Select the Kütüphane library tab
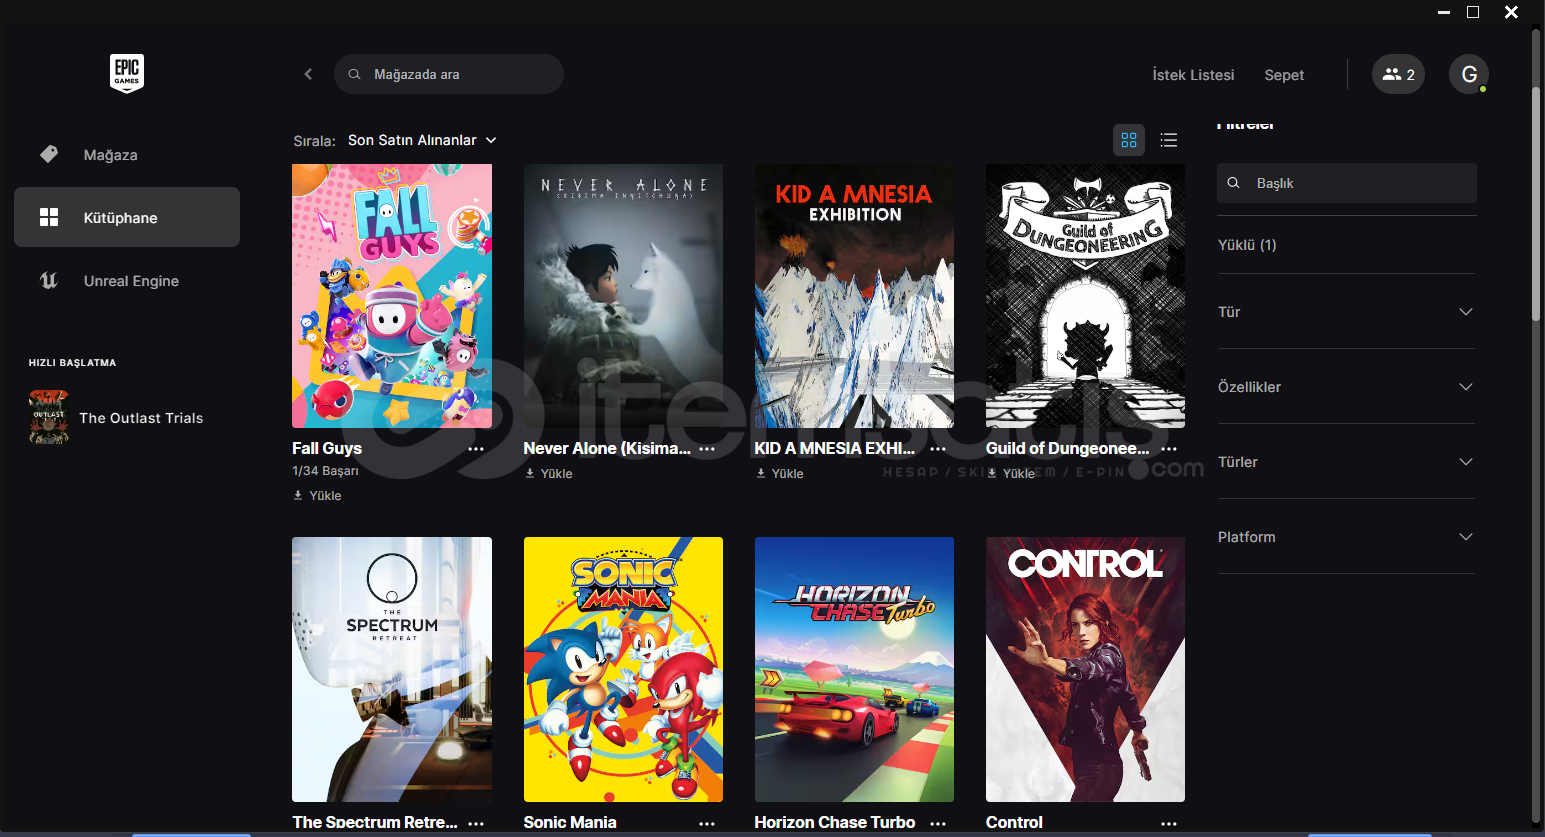 (127, 217)
